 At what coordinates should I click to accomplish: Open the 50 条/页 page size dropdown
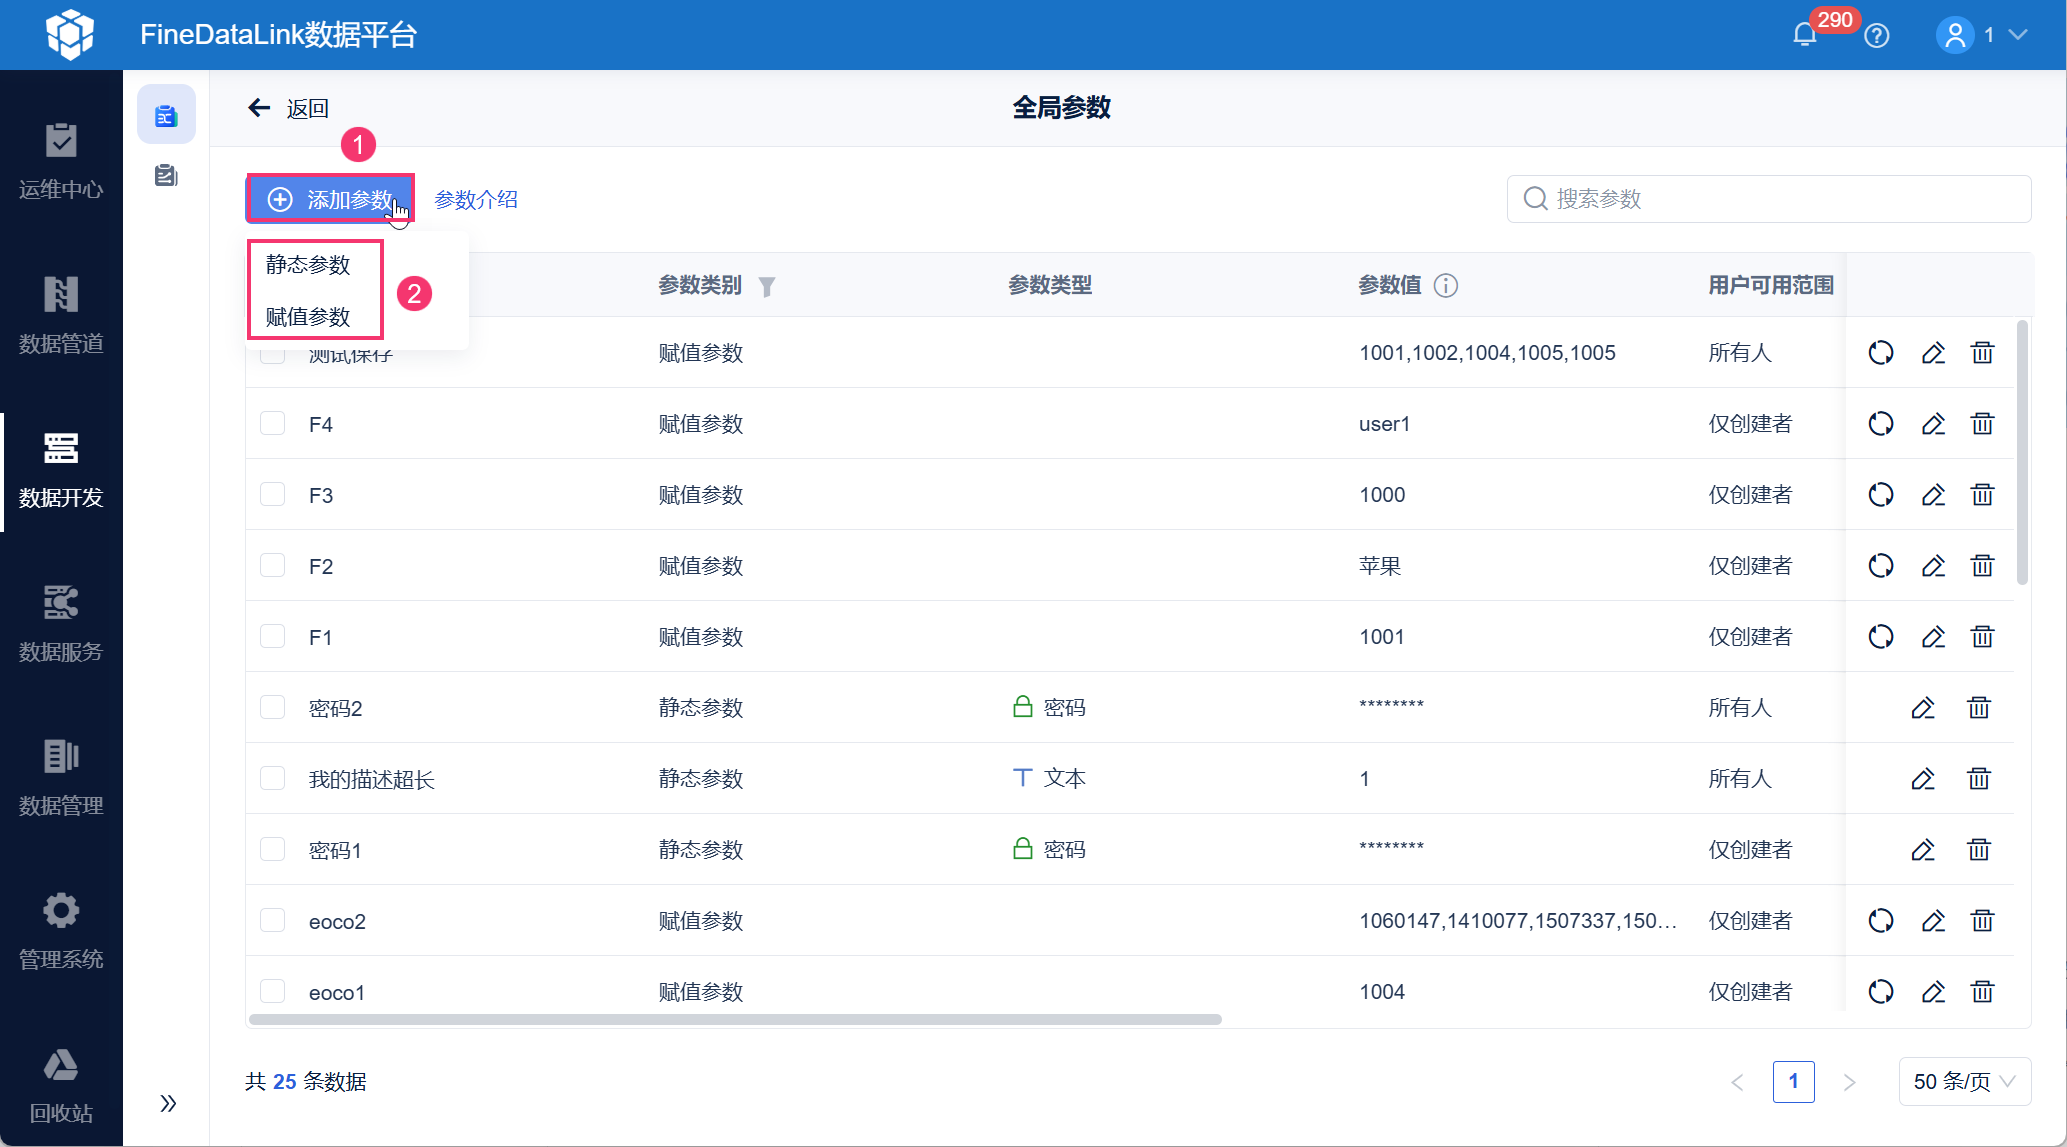pos(1964,1081)
